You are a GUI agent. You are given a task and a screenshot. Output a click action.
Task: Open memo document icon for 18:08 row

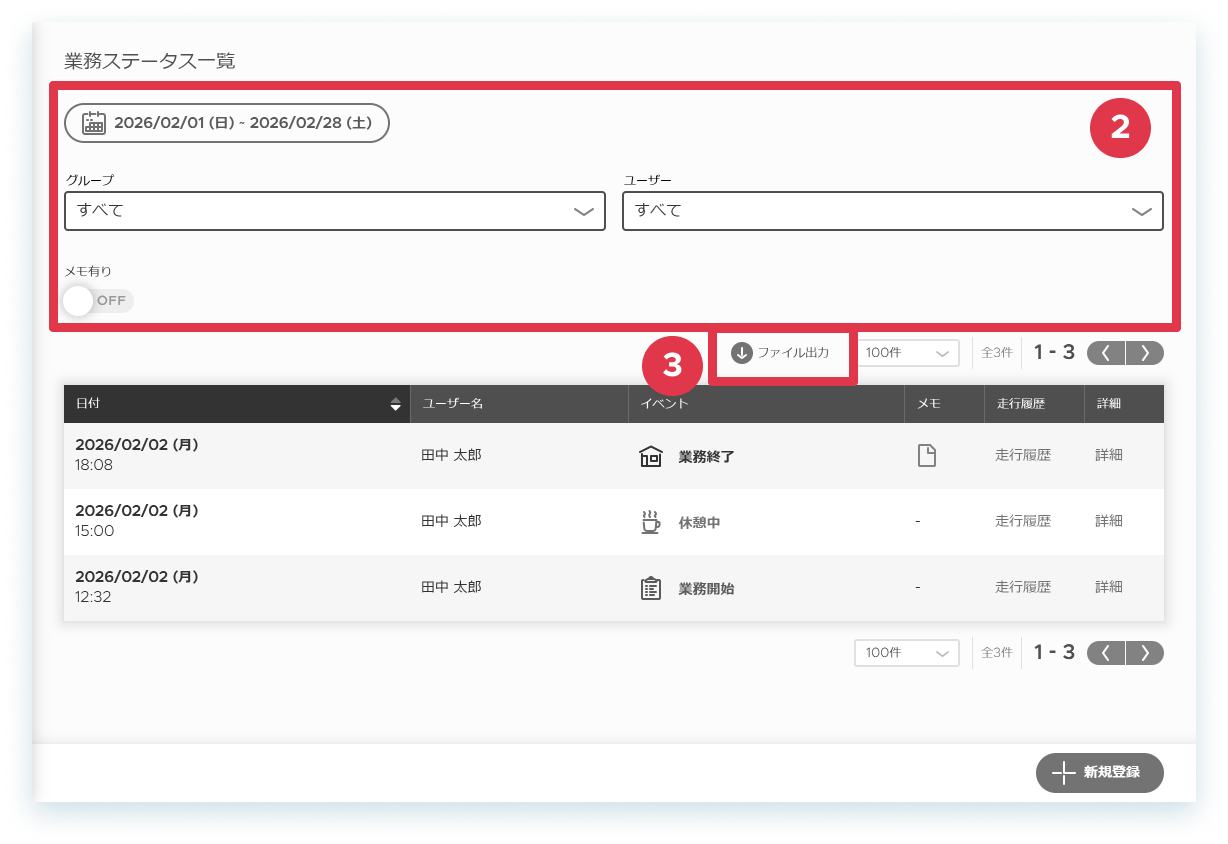pyautogui.click(x=927, y=456)
